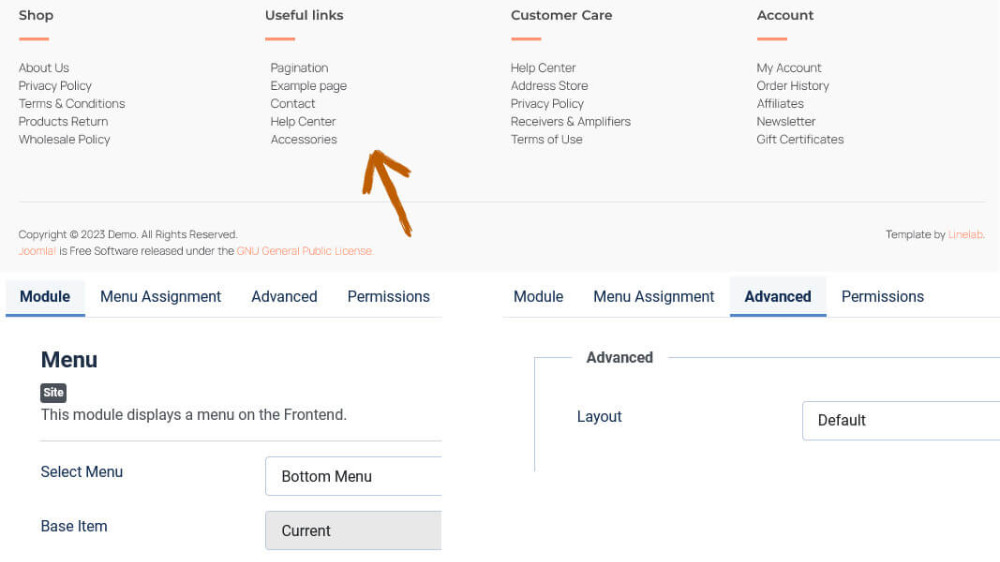This screenshot has height=562, width=1000.
Task: Open the Advanced tab in left panel
Action: coord(284,296)
